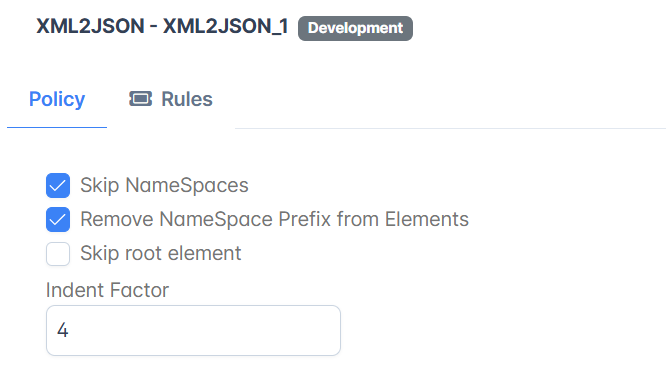
Task: Click the blue underline beneath the Policy tab
Action: pyautogui.click(x=57, y=127)
